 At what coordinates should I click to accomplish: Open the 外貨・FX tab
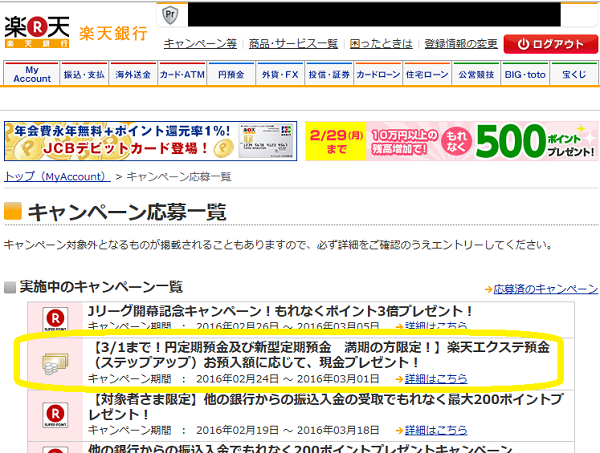coord(280,74)
